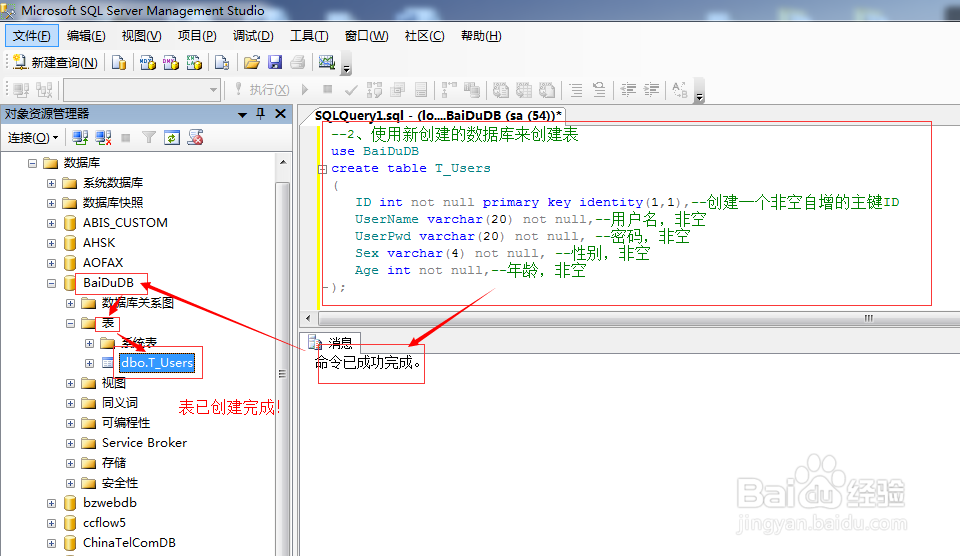Toggle Results to Grid icon
This screenshot has width=960, height=556.
click(x=523, y=90)
